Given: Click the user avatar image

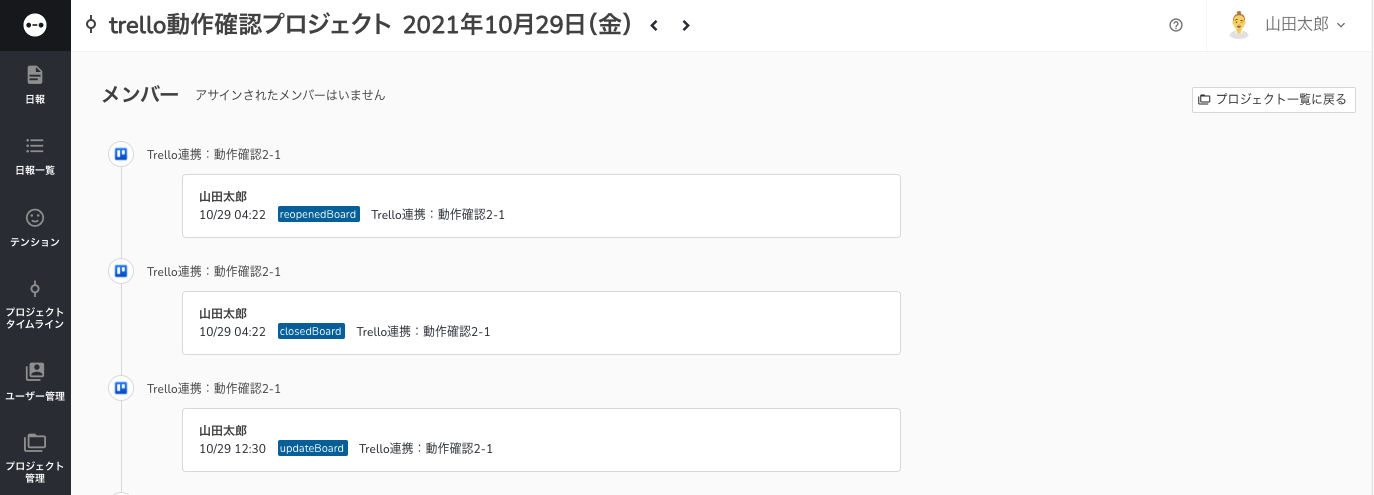Looking at the screenshot, I should click(x=1240, y=25).
